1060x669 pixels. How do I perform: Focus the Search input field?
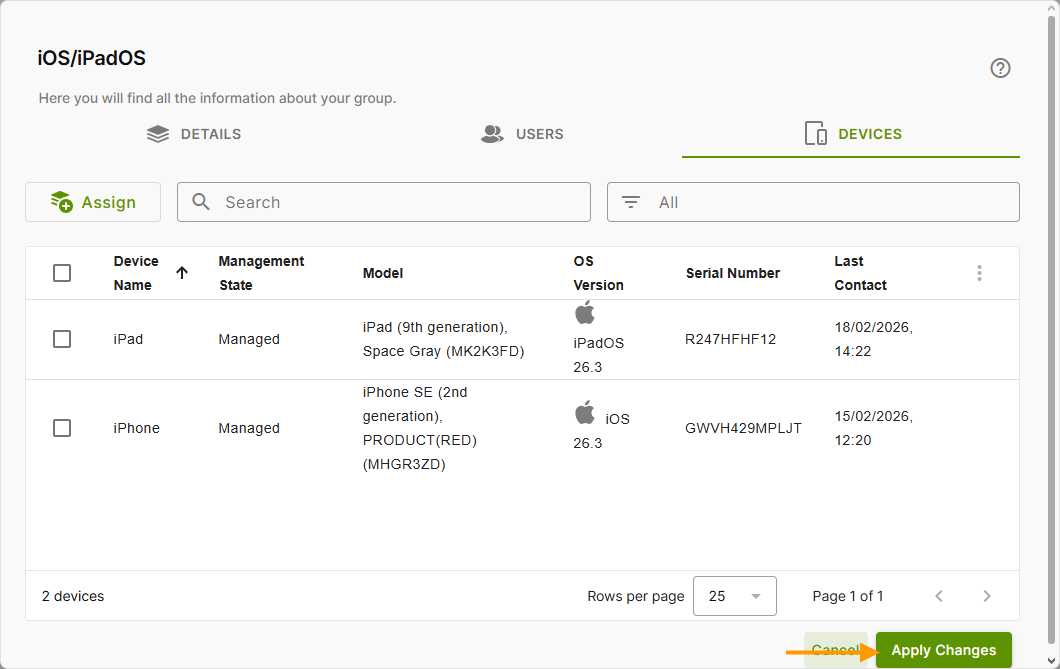(x=384, y=202)
